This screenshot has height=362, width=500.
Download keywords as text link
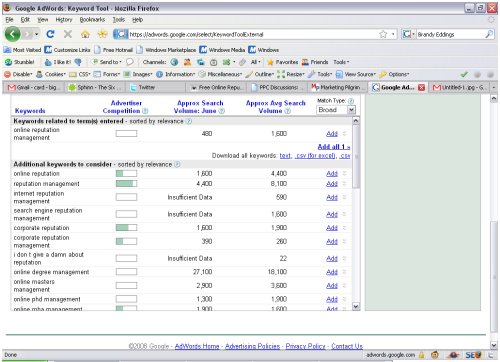click(x=285, y=156)
